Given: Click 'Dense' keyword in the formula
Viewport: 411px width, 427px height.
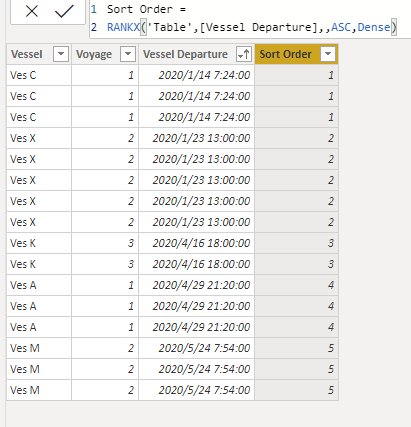Looking at the screenshot, I should point(374,27).
